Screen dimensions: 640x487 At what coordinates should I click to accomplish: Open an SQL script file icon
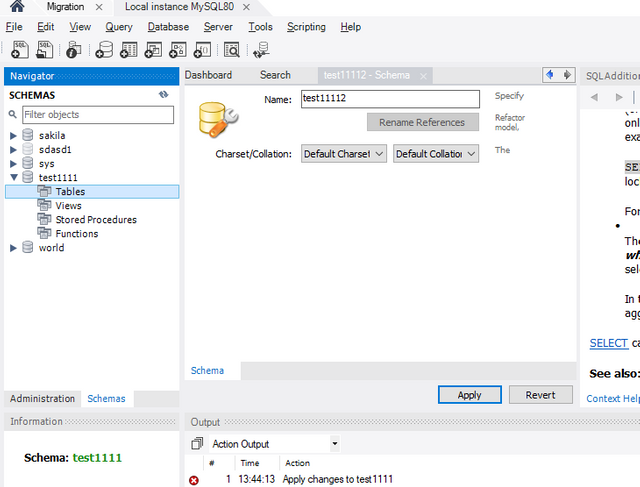pyautogui.click(x=44, y=50)
